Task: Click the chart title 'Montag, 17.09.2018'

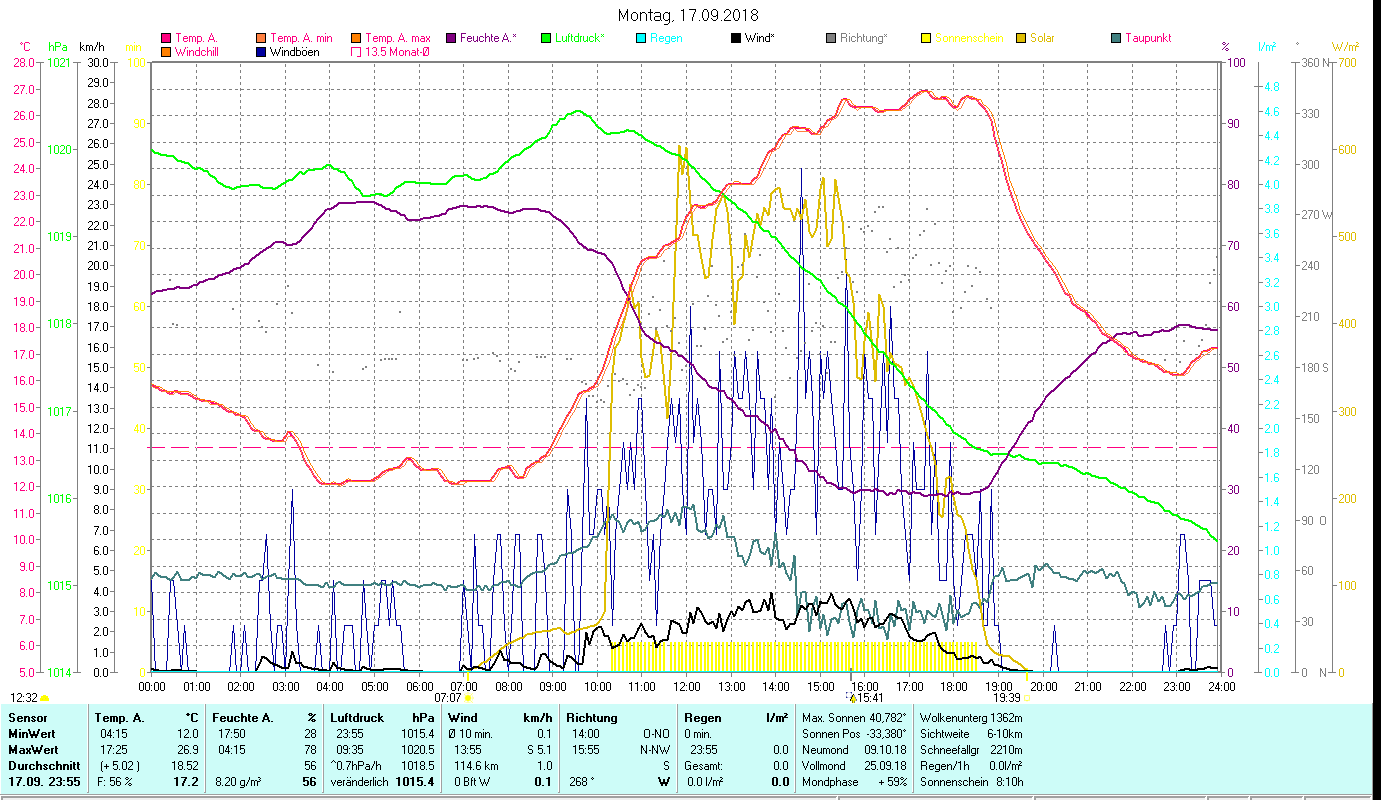Action: 688,15
